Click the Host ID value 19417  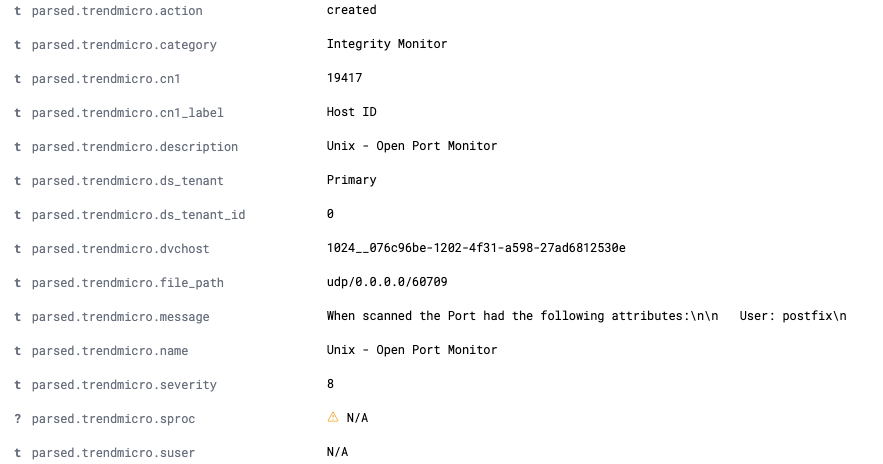[344, 78]
